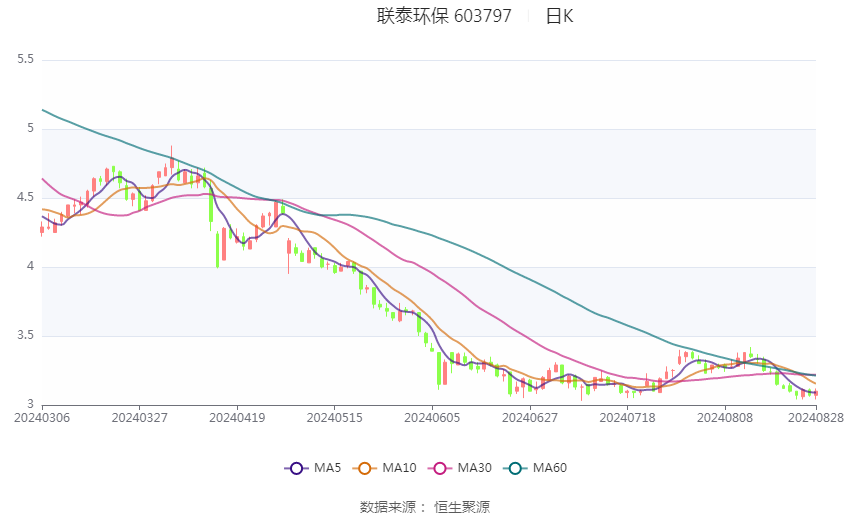Click the 20240718 date axis label
Screen dimensions: 850x517
point(627,418)
